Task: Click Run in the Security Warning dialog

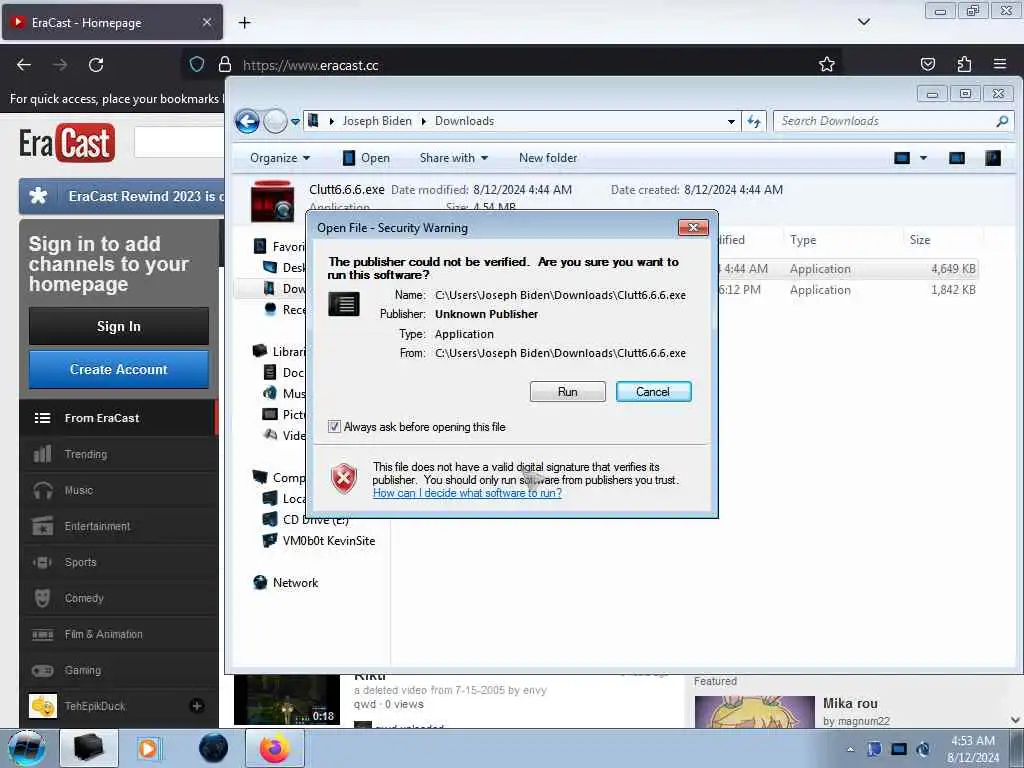Action: point(568,392)
